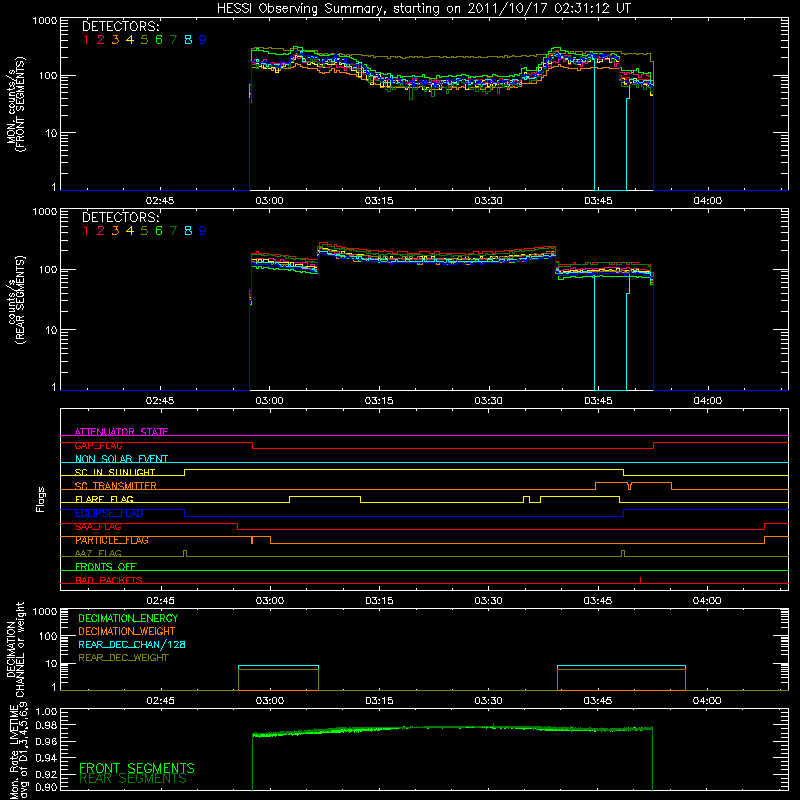Click DETECTORS: label in rear segments plot
800x800 pixels.
click(x=121, y=217)
